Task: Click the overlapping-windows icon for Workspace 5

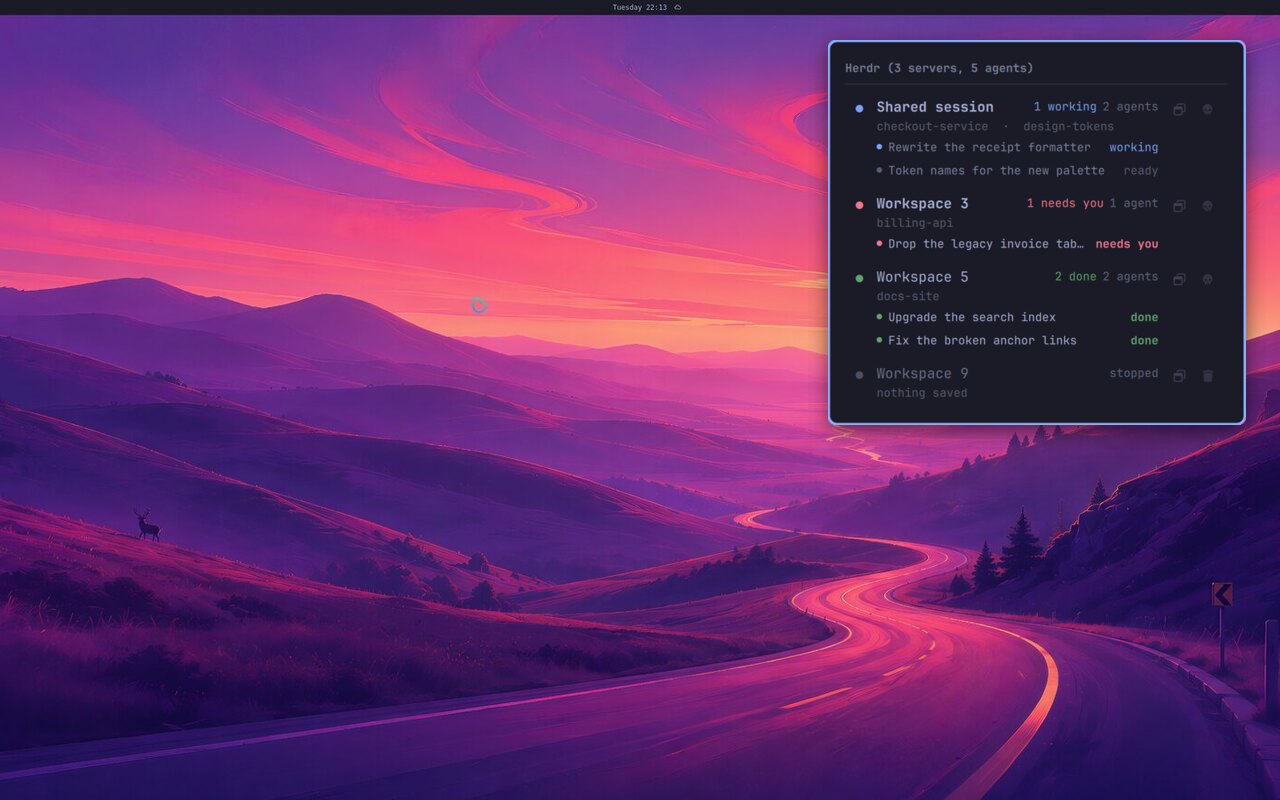Action: pyautogui.click(x=1179, y=279)
